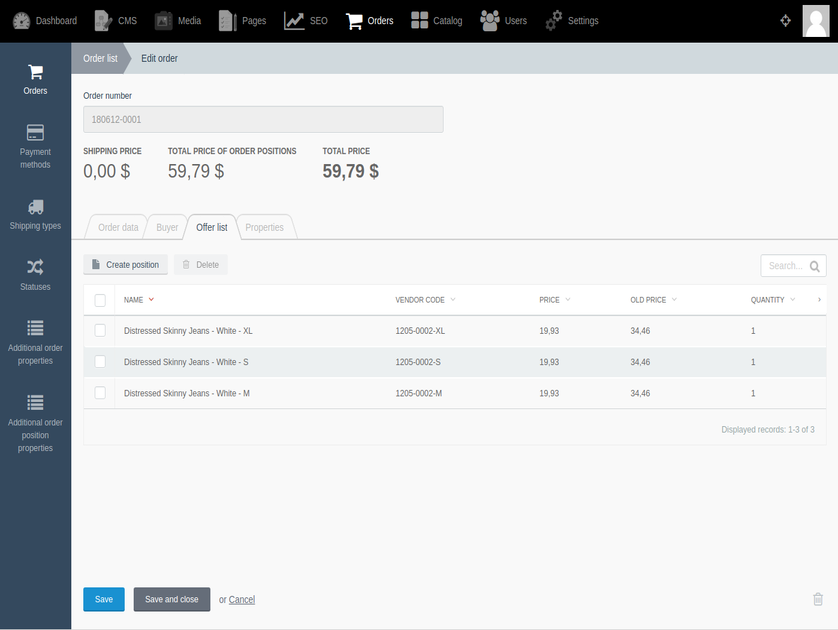Click Edit order breadcrumb
The width and height of the screenshot is (838, 630).
[159, 58]
